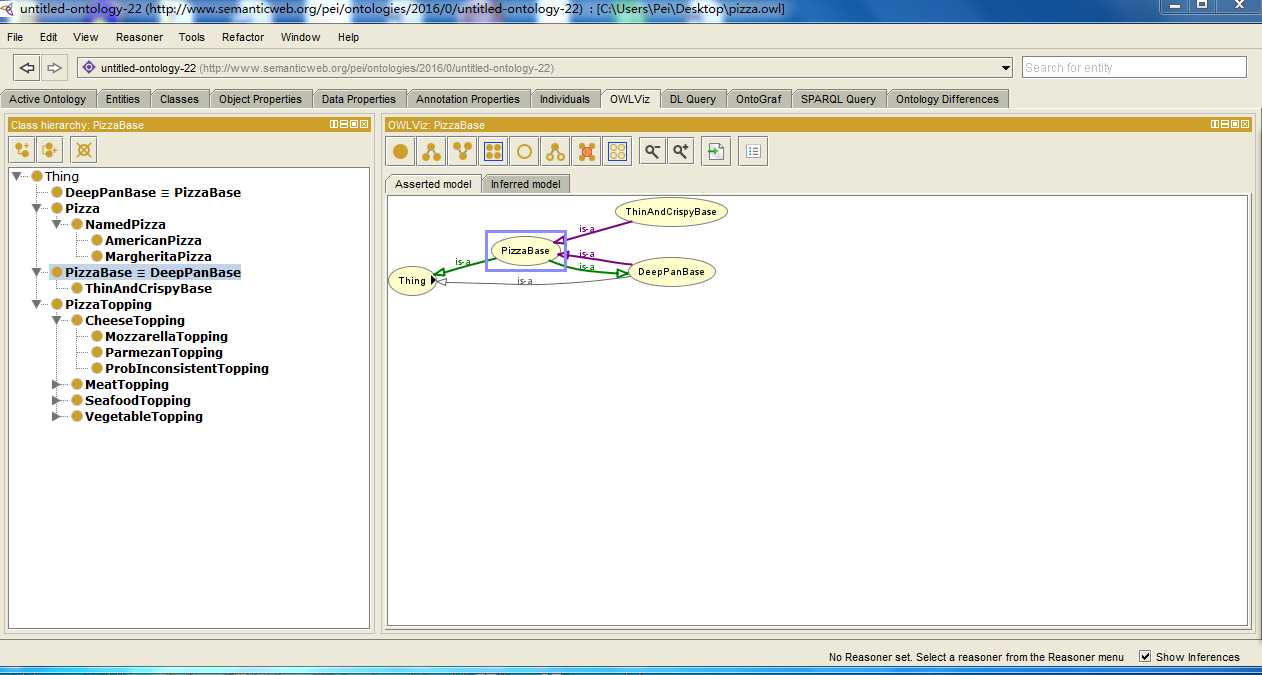The width and height of the screenshot is (1262, 675).
Task: Select AmericanPizza in the class tree
Action: coord(153,240)
